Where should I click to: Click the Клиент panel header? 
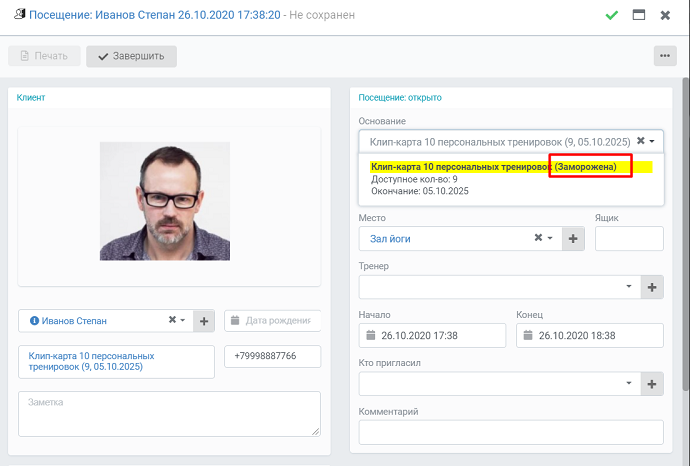[31, 98]
